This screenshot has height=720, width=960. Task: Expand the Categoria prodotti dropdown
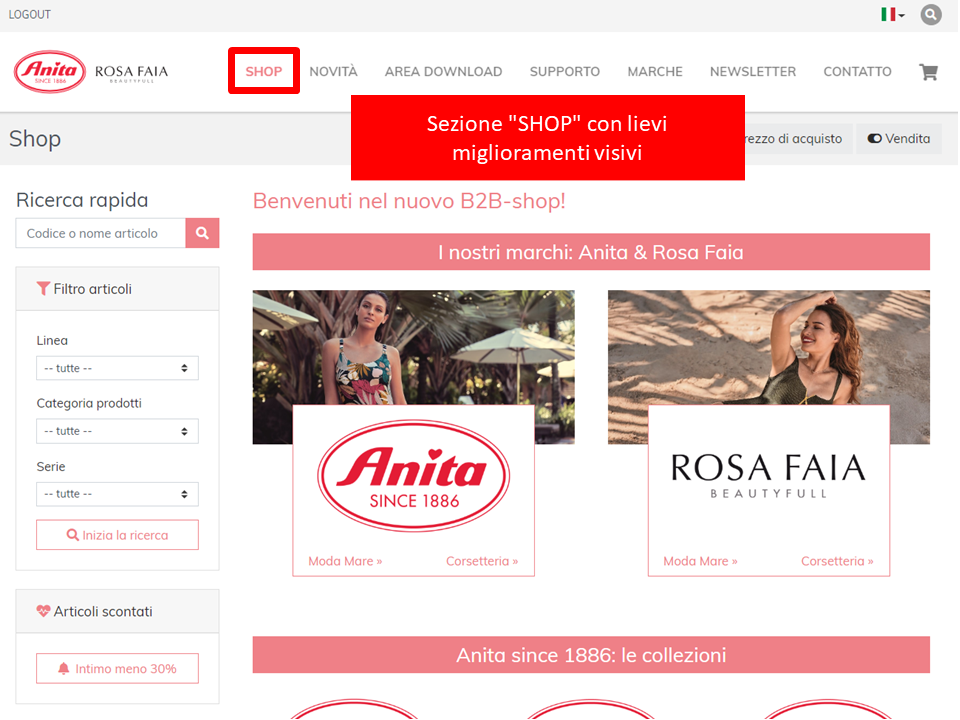117,431
